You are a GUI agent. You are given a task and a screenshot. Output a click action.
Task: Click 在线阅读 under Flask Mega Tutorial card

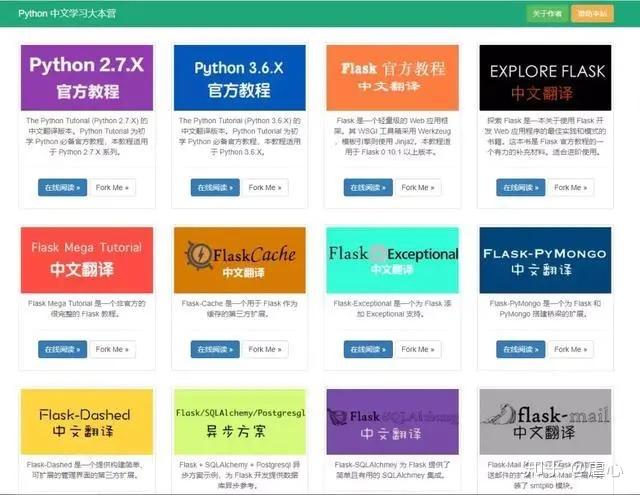62,349
